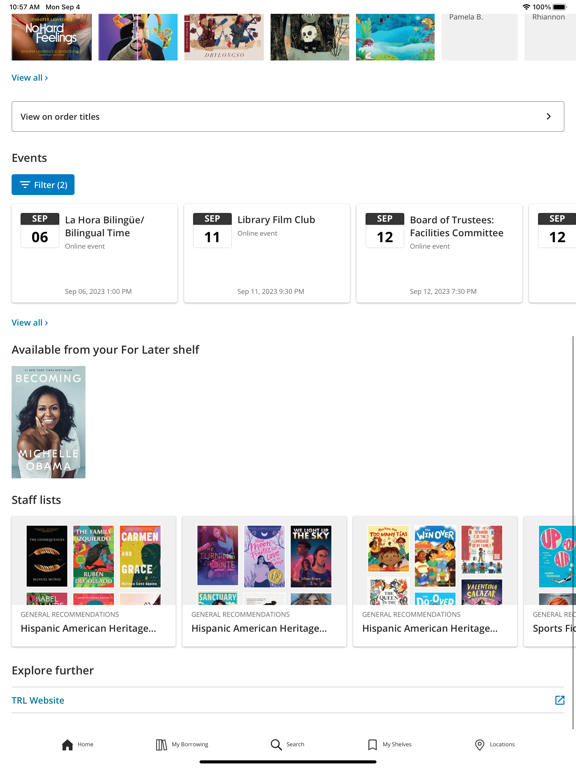Image resolution: width=576 pixels, height=768 pixels.
Task: Open View all link under Events
Action: pos(30,323)
